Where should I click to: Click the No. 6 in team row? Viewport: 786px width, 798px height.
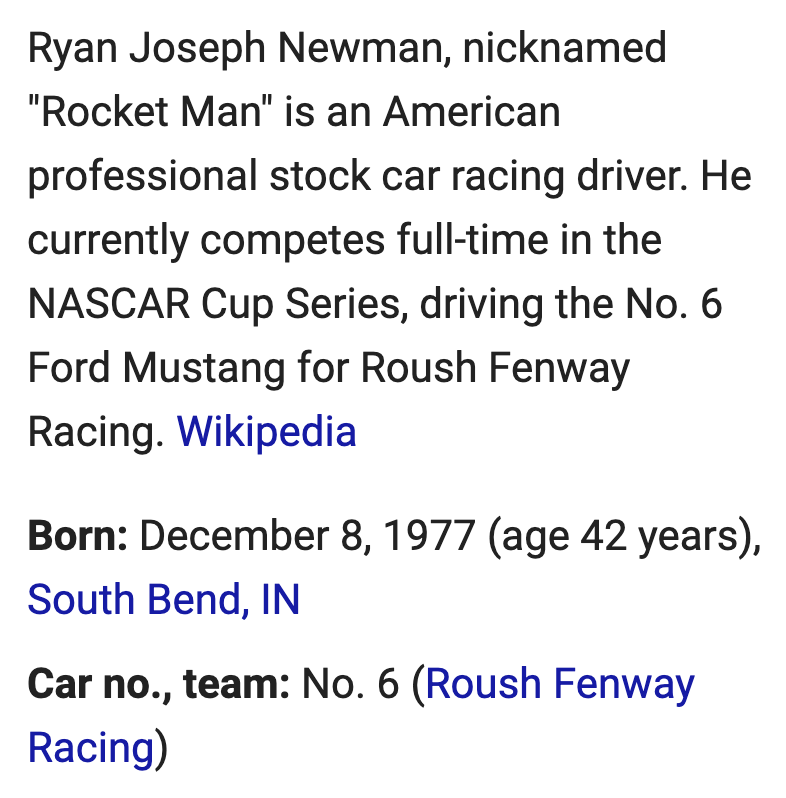pos(350,683)
